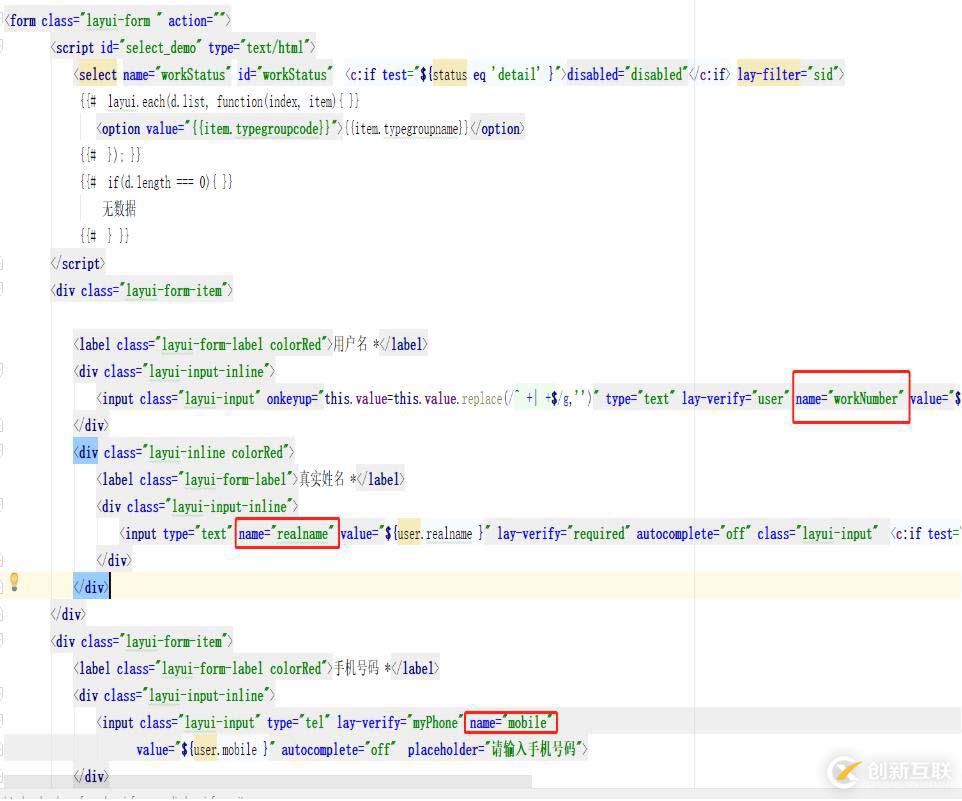Click the name="mobile" attribute
This screenshot has width=962, height=801.
(510, 722)
